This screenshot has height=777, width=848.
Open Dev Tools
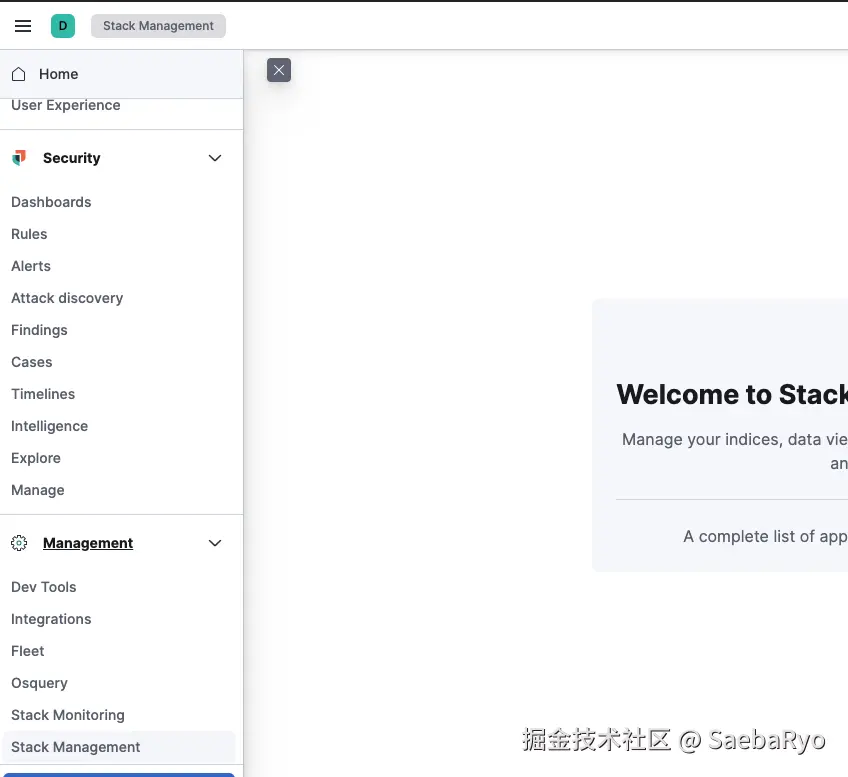43,587
